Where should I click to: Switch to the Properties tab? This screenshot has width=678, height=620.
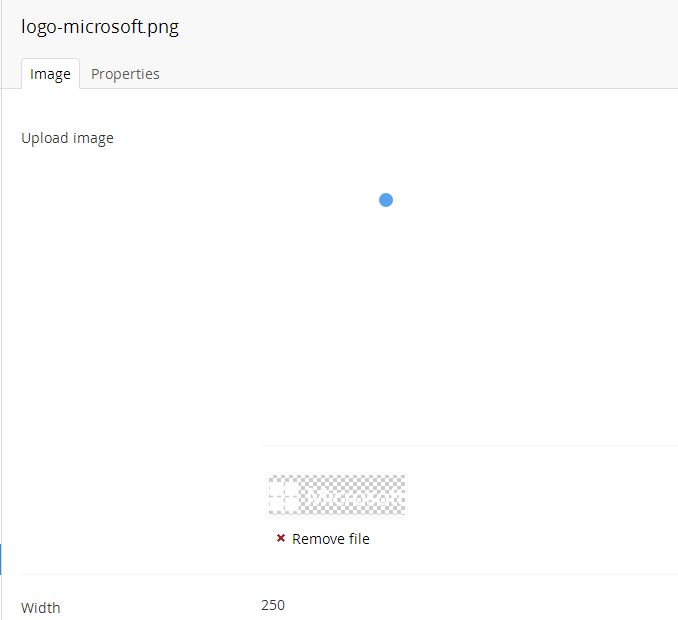coord(125,74)
